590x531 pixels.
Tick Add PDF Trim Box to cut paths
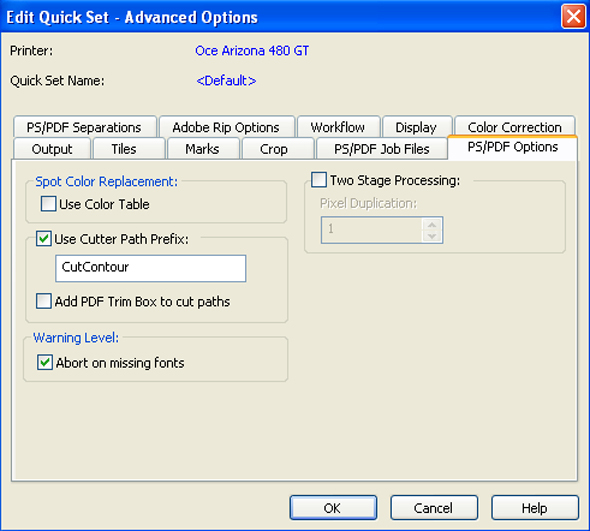click(x=44, y=301)
